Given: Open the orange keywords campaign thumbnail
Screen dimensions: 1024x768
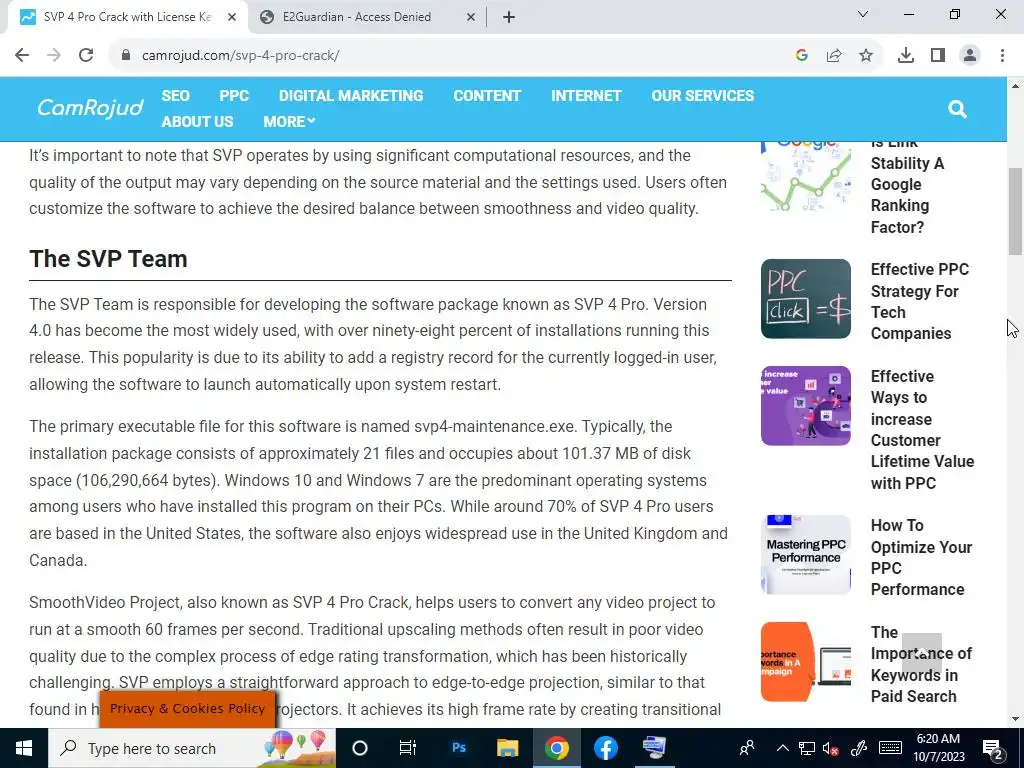Looking at the screenshot, I should coord(806,662).
